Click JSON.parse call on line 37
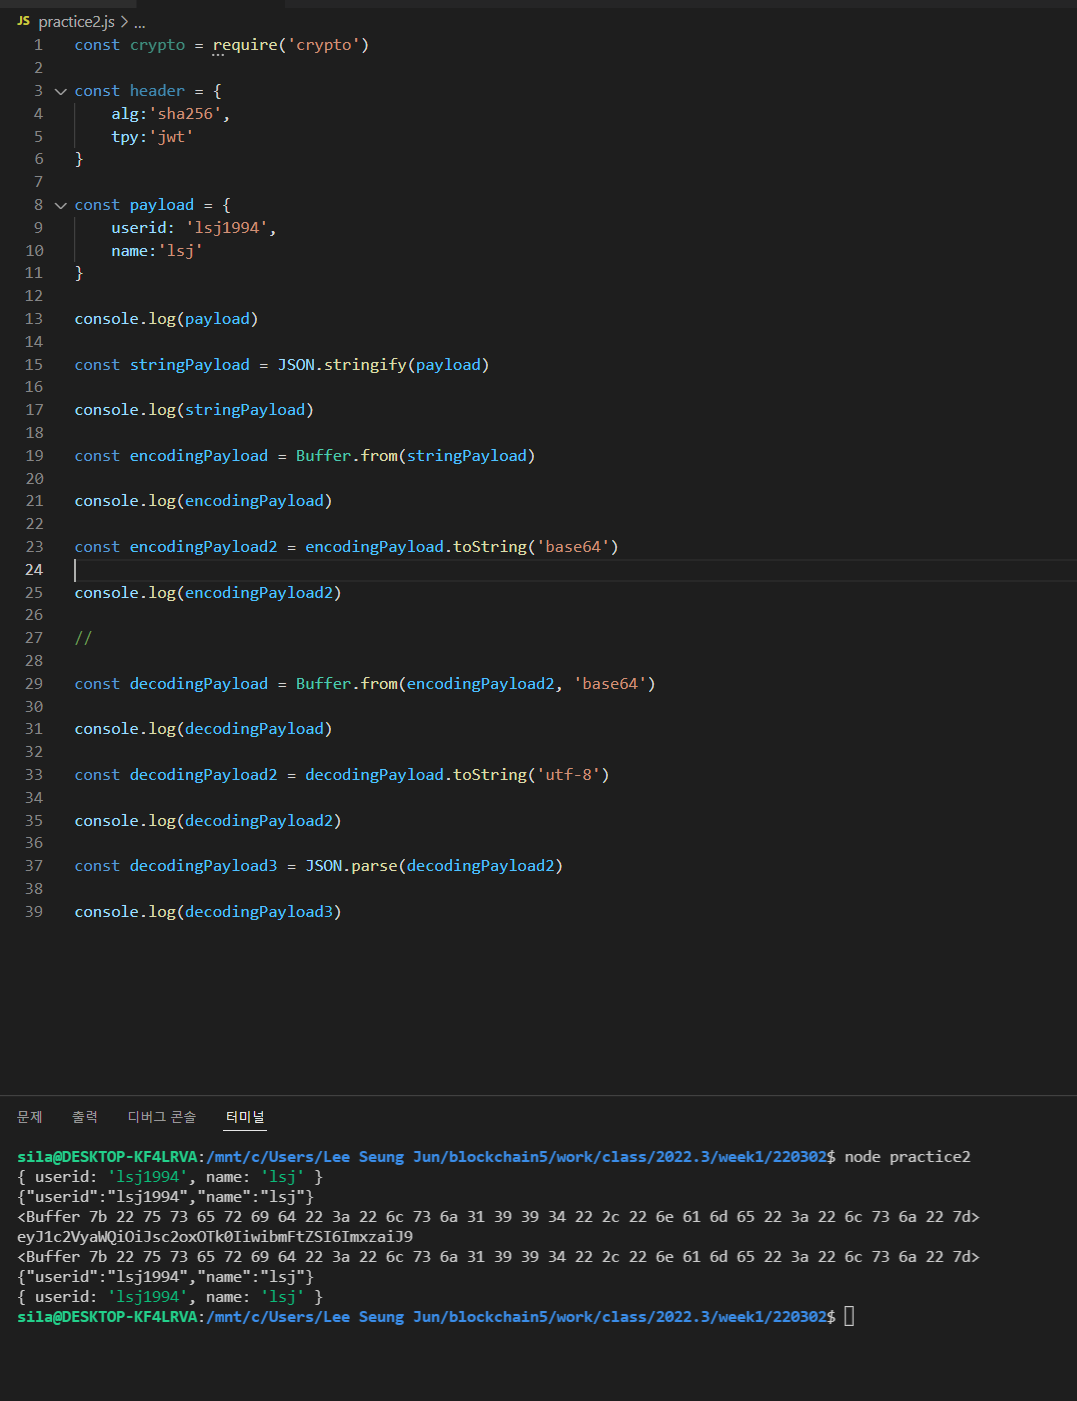 click(434, 866)
